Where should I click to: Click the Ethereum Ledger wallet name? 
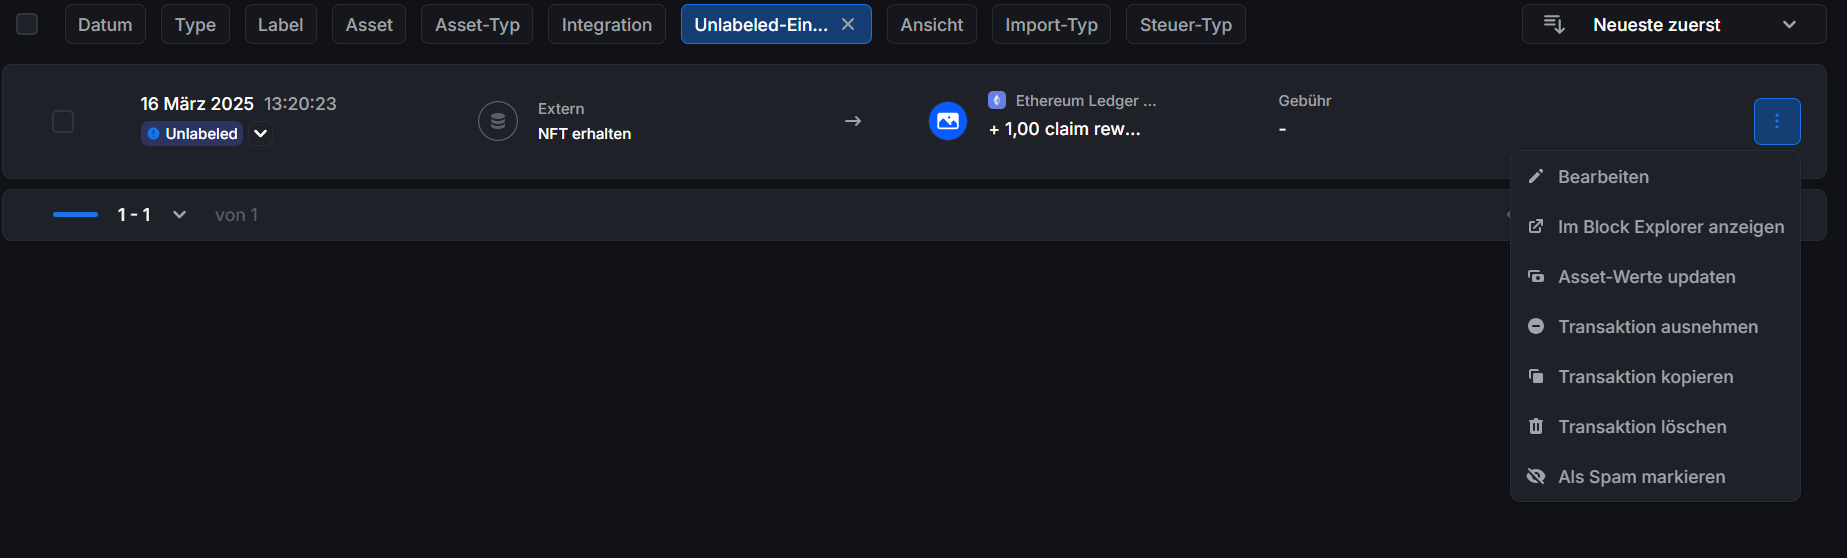[x=1086, y=101]
